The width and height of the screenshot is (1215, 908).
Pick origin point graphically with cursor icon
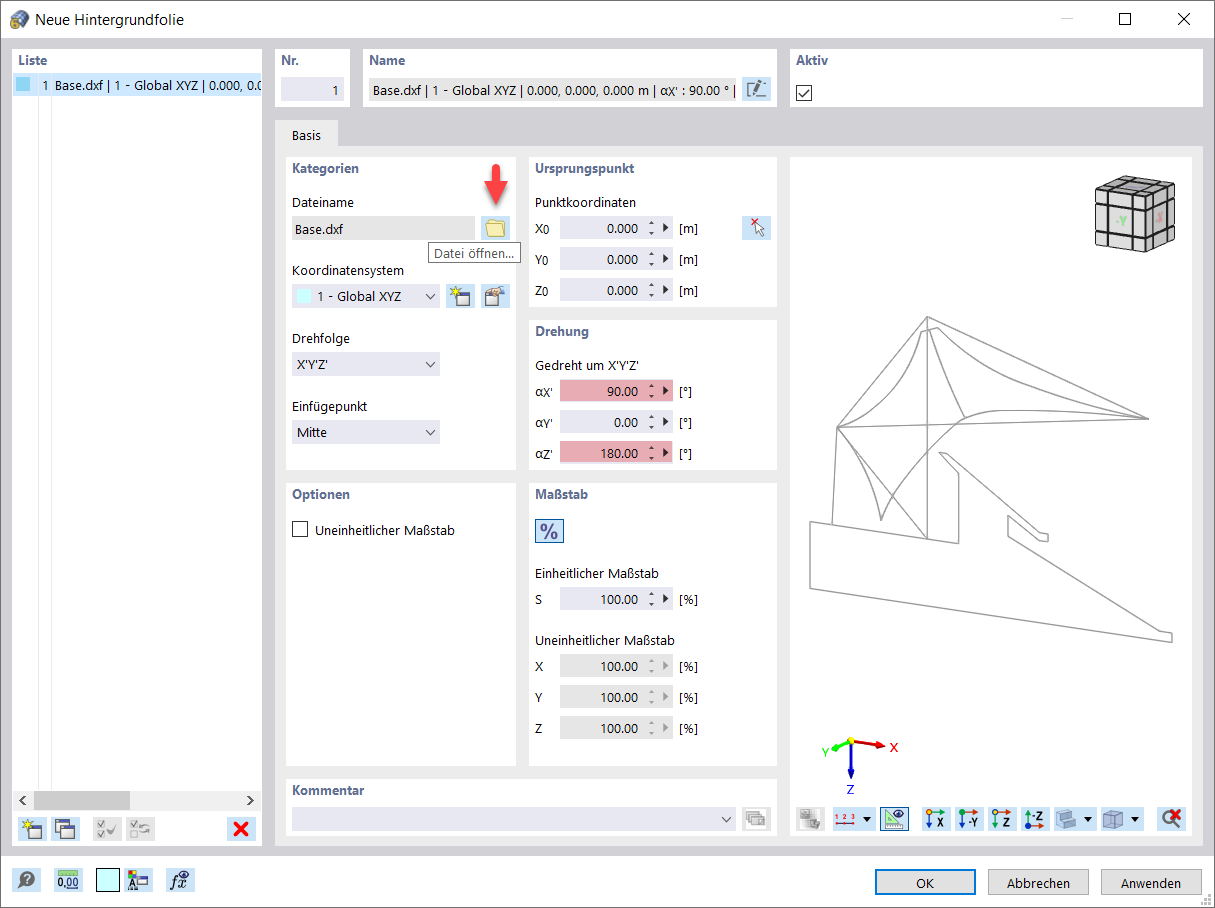(757, 228)
